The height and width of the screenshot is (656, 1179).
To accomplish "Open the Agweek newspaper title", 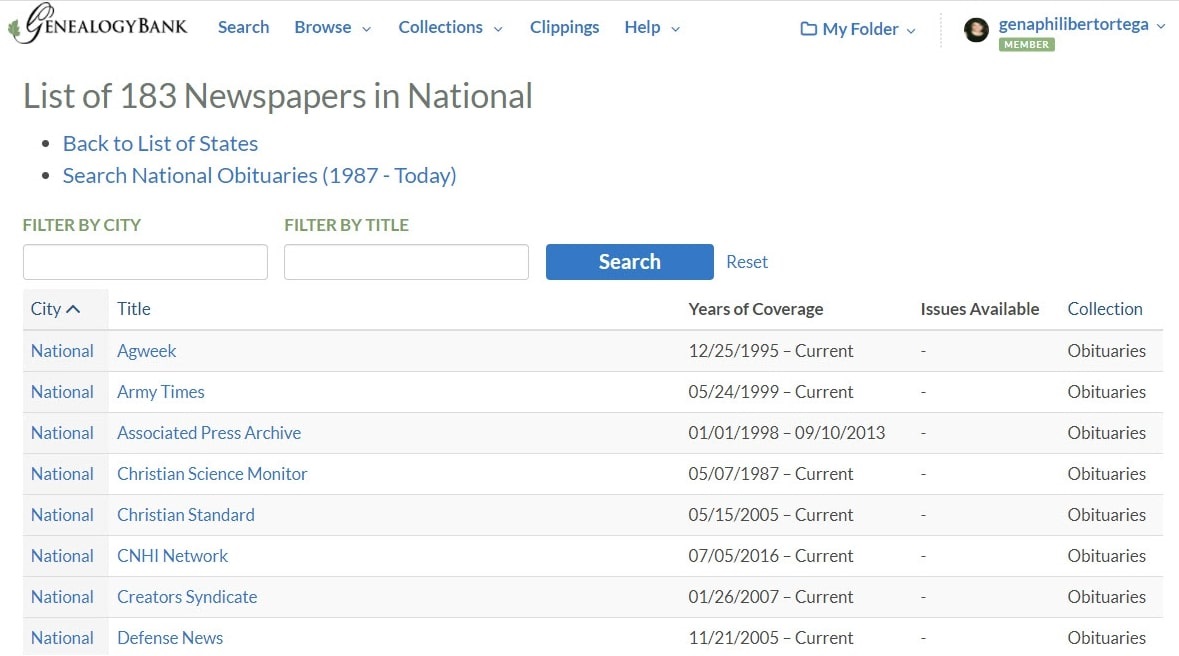I will tap(147, 351).
